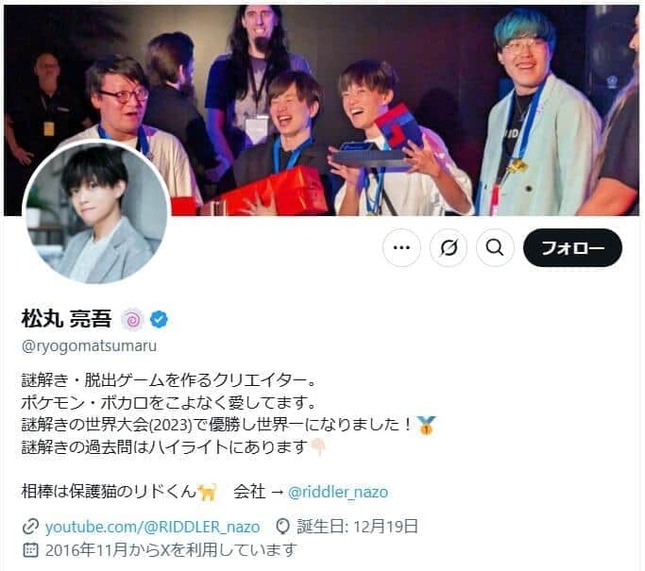Follow the account with フォロー button

coord(573,248)
